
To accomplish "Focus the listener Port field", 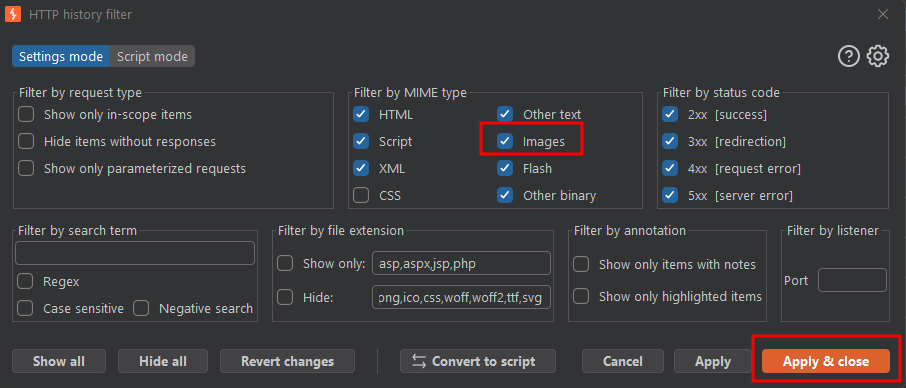I will (852, 280).
